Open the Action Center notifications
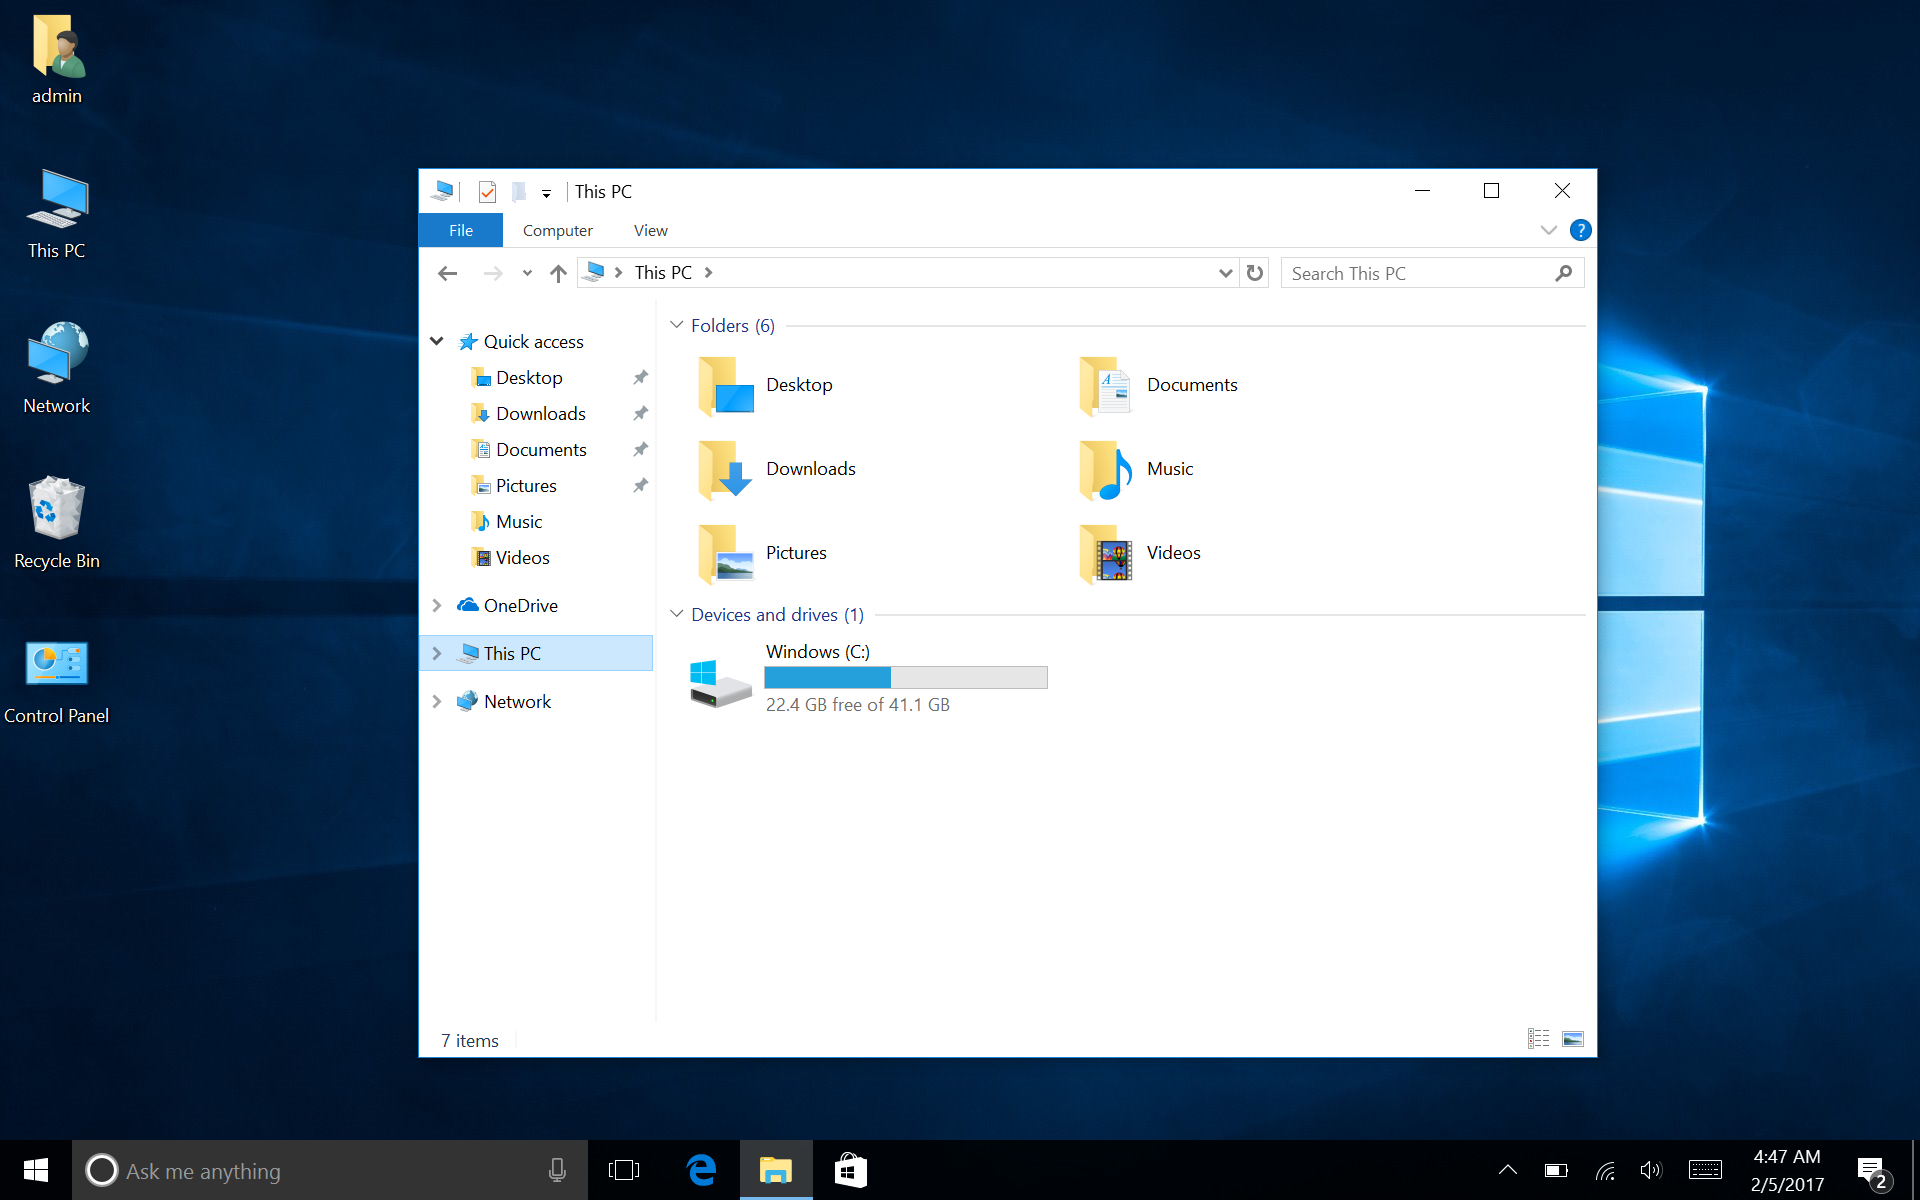 click(x=1872, y=1171)
